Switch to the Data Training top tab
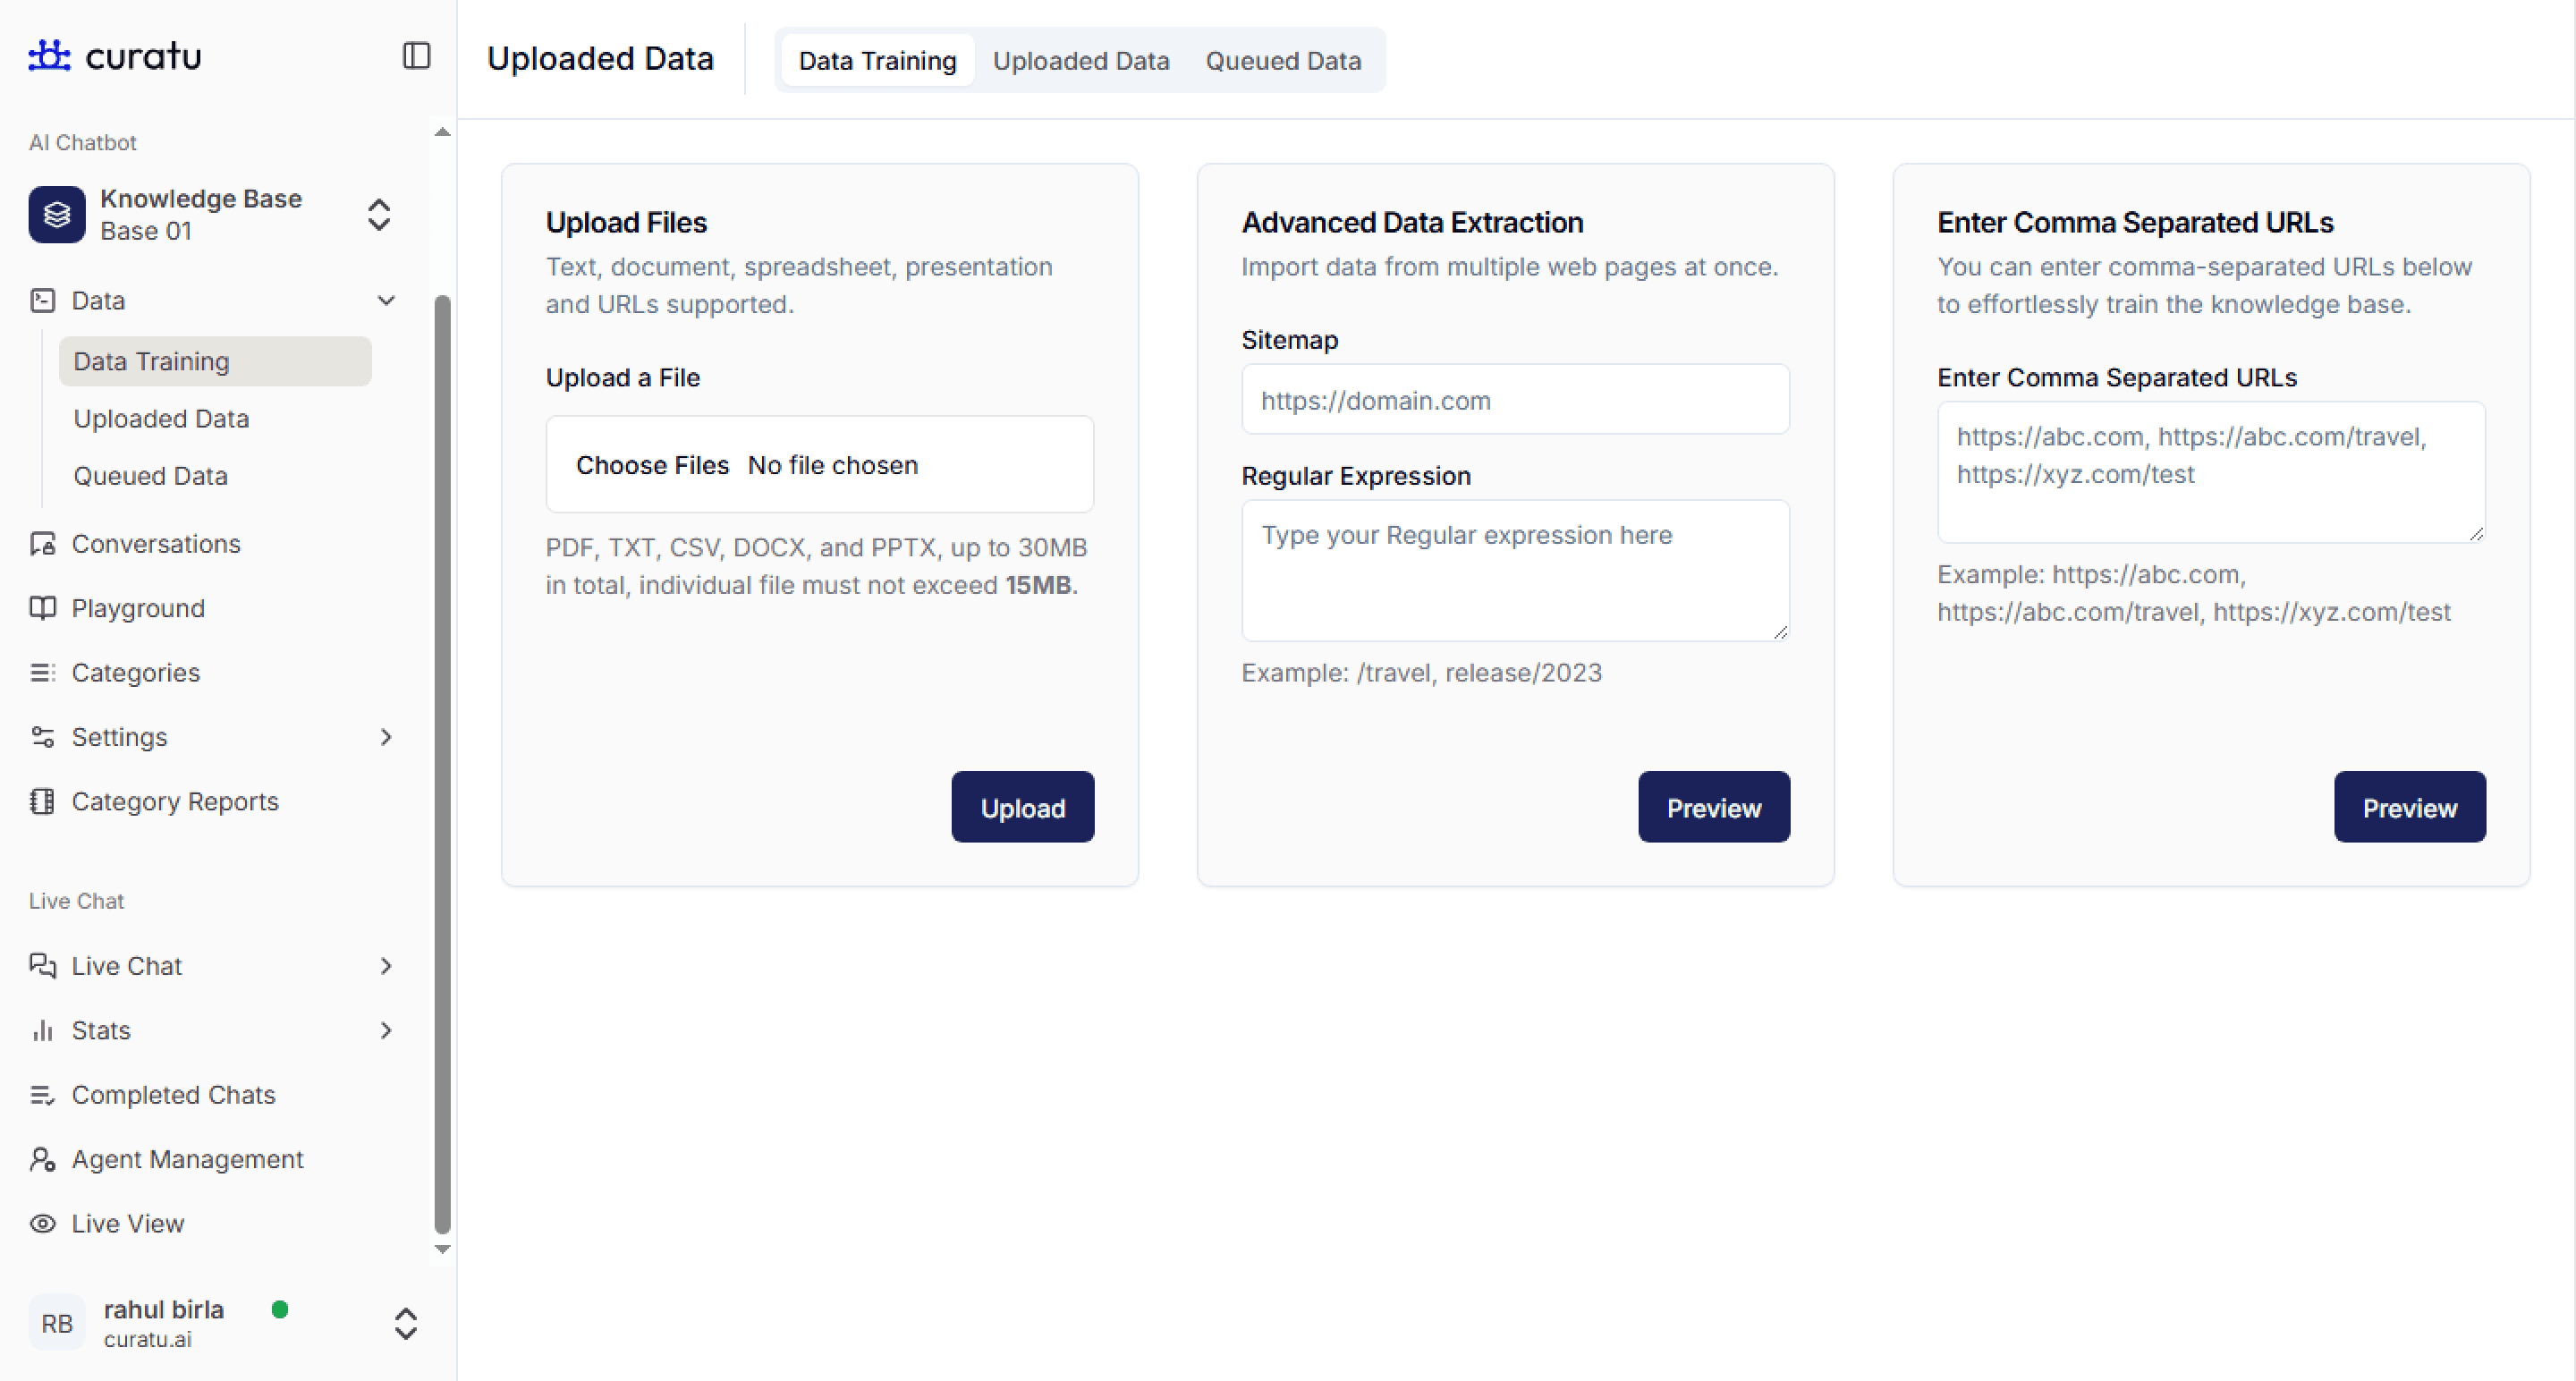This screenshot has height=1381, width=2576. tap(877, 60)
